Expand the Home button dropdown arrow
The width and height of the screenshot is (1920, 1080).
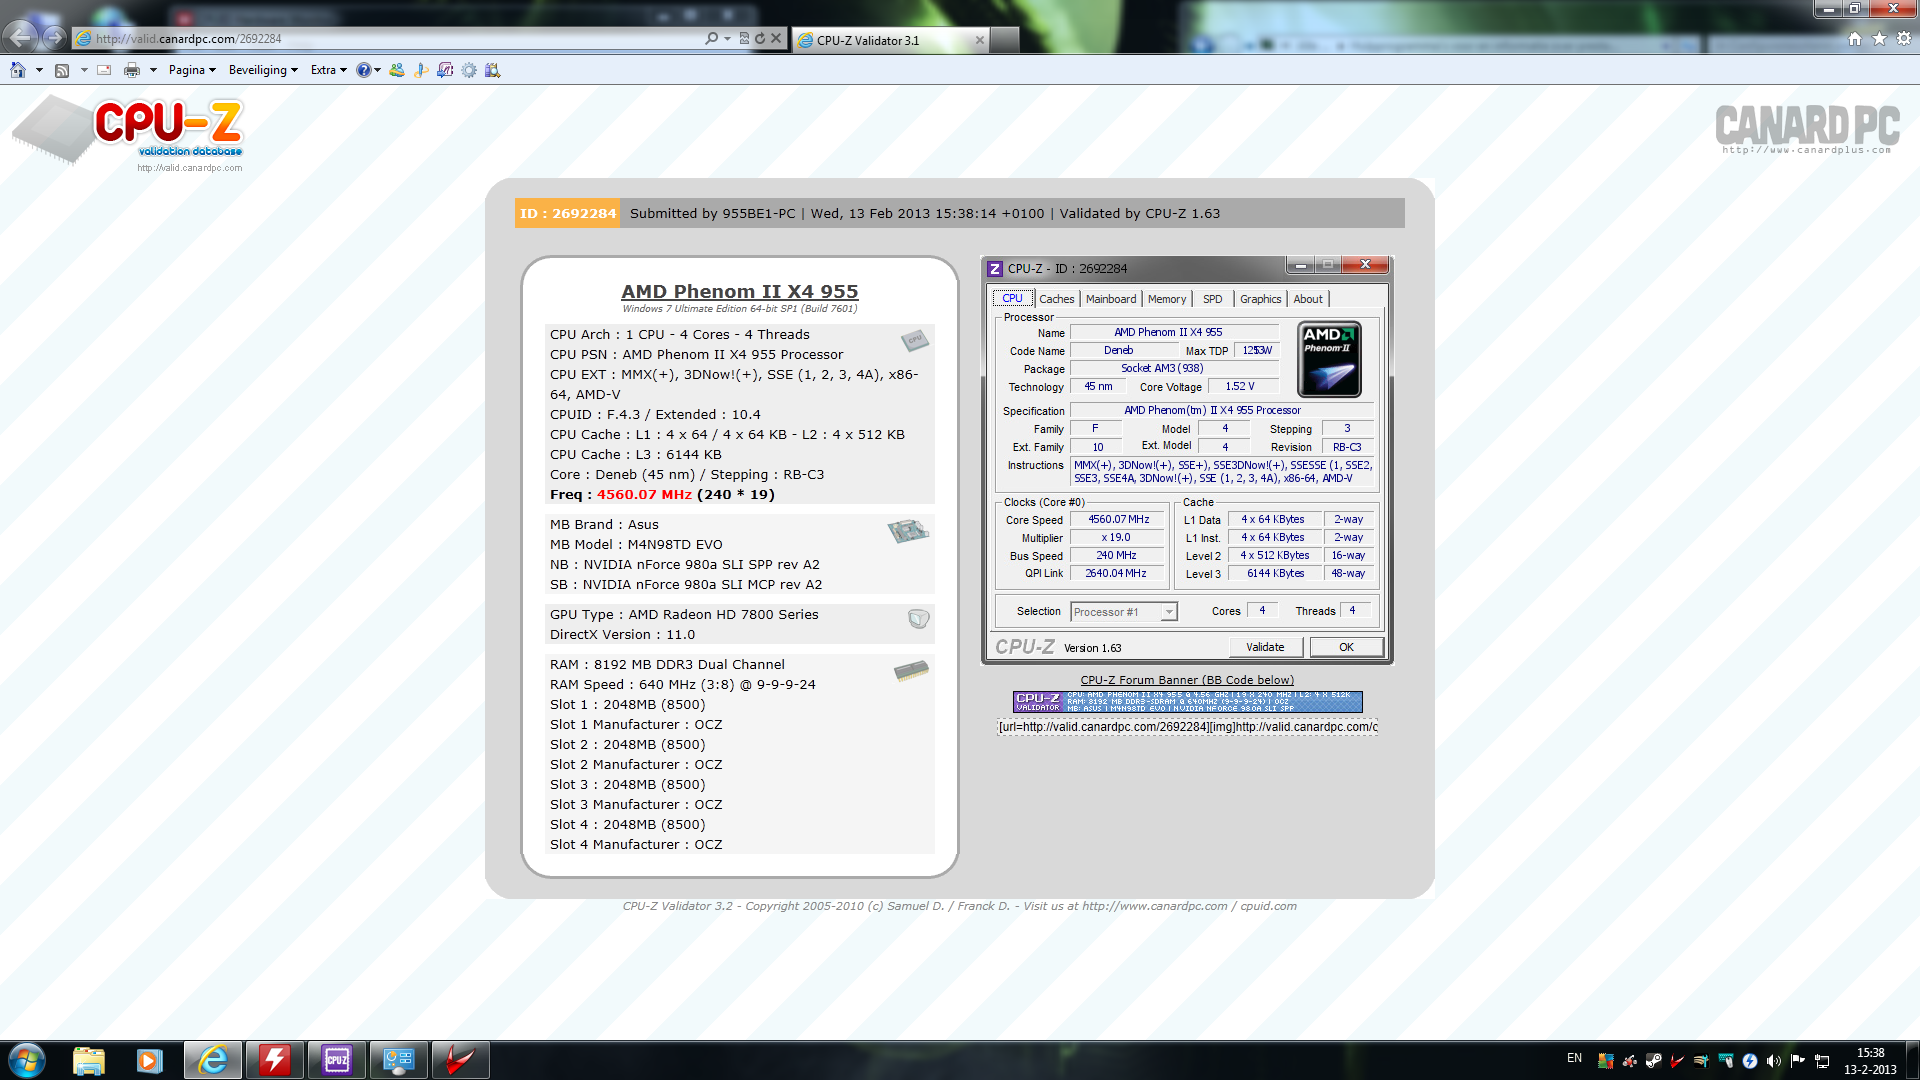point(39,70)
